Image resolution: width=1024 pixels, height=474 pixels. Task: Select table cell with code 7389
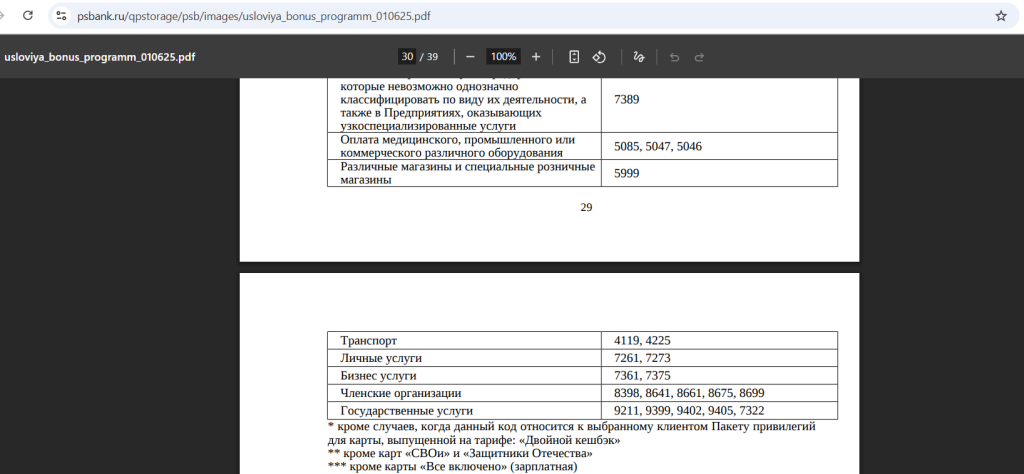coord(719,99)
